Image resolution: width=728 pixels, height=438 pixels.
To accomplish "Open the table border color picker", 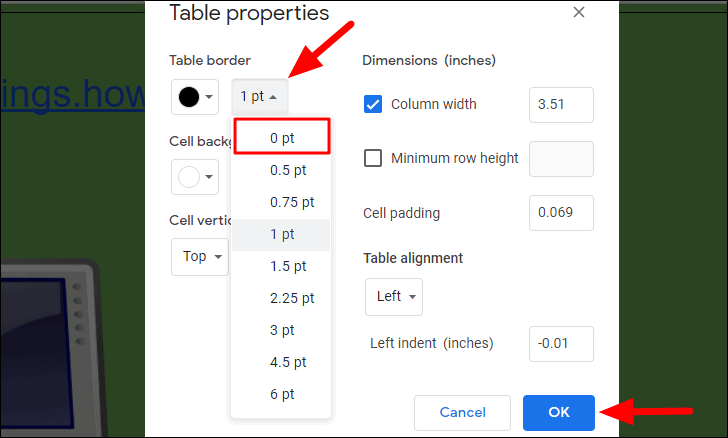I will point(195,97).
